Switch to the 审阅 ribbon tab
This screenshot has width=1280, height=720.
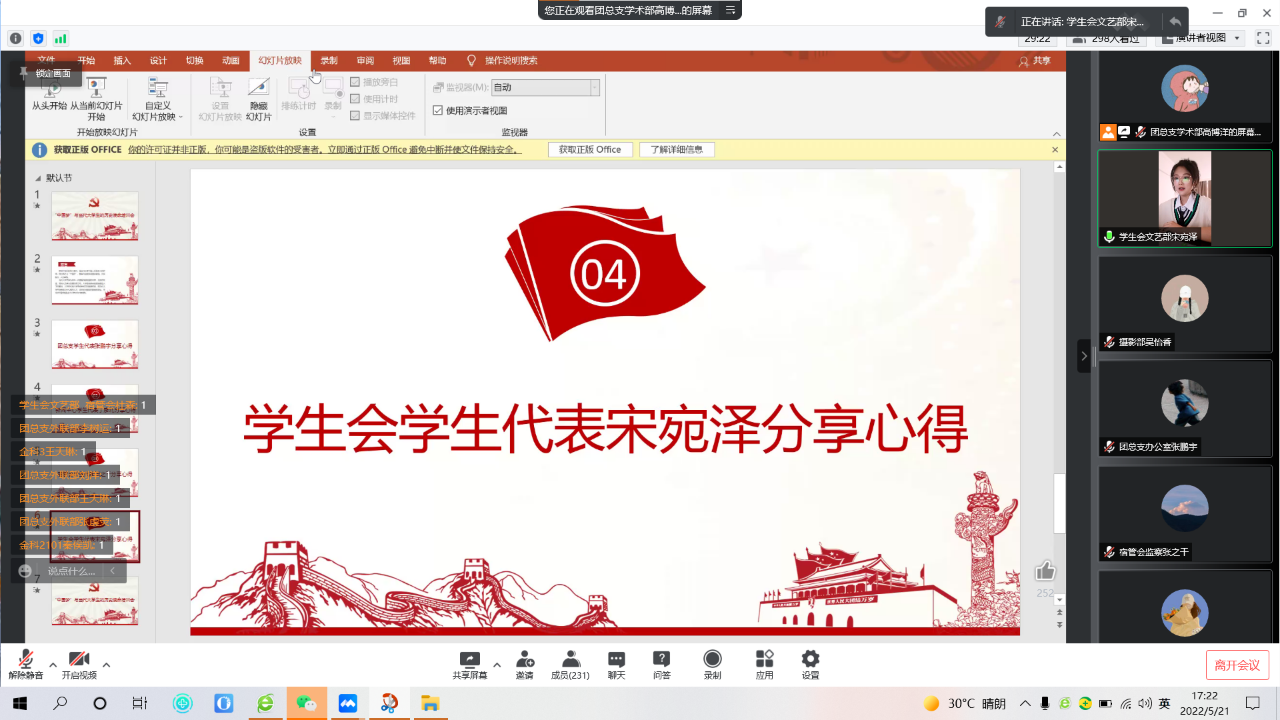365,61
